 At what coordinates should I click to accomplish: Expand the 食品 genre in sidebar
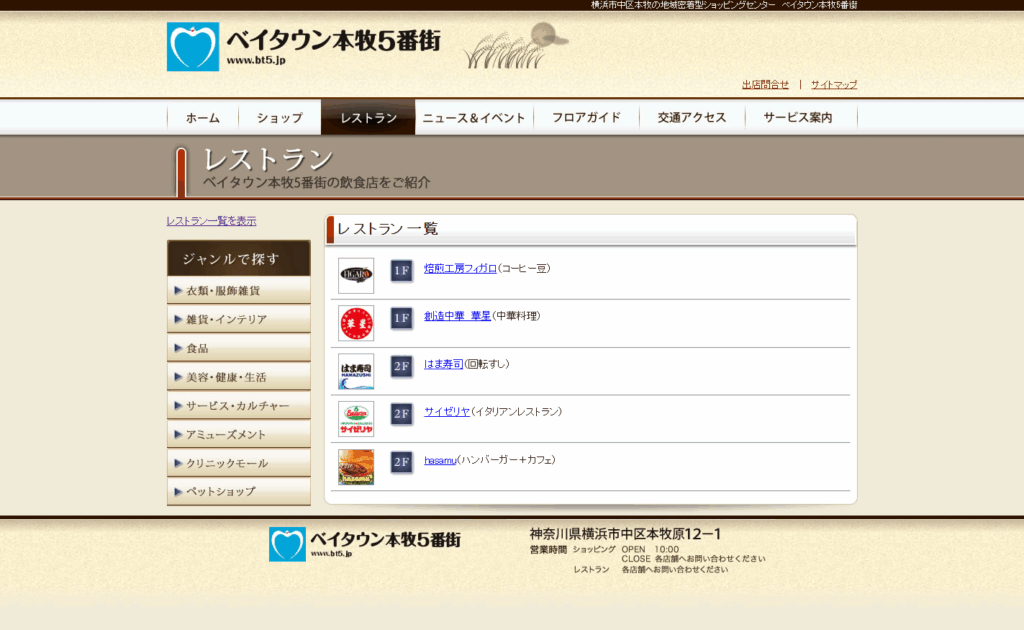pyautogui.click(x=238, y=349)
